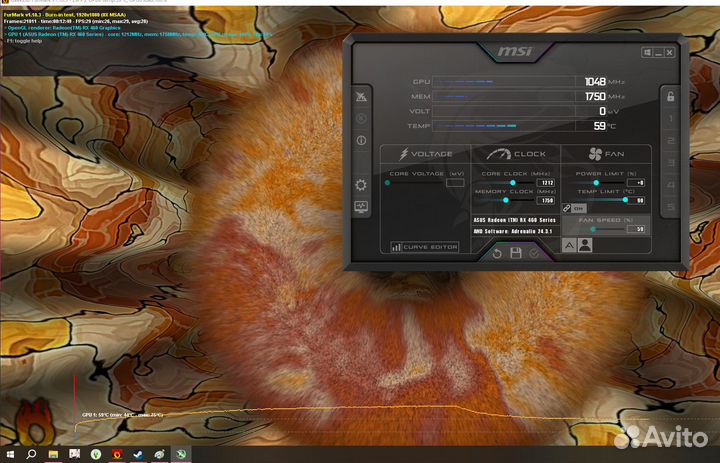This screenshot has height=463, width=720.
Task: Open the MSI Afterburner settings gear
Action: click(x=361, y=185)
